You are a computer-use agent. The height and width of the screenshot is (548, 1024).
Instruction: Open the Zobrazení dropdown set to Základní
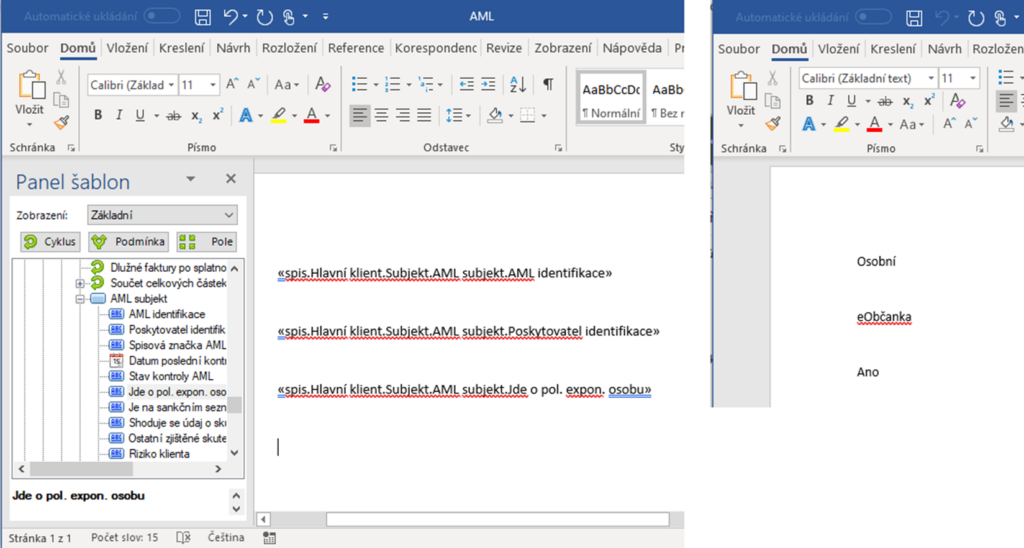tap(161, 215)
